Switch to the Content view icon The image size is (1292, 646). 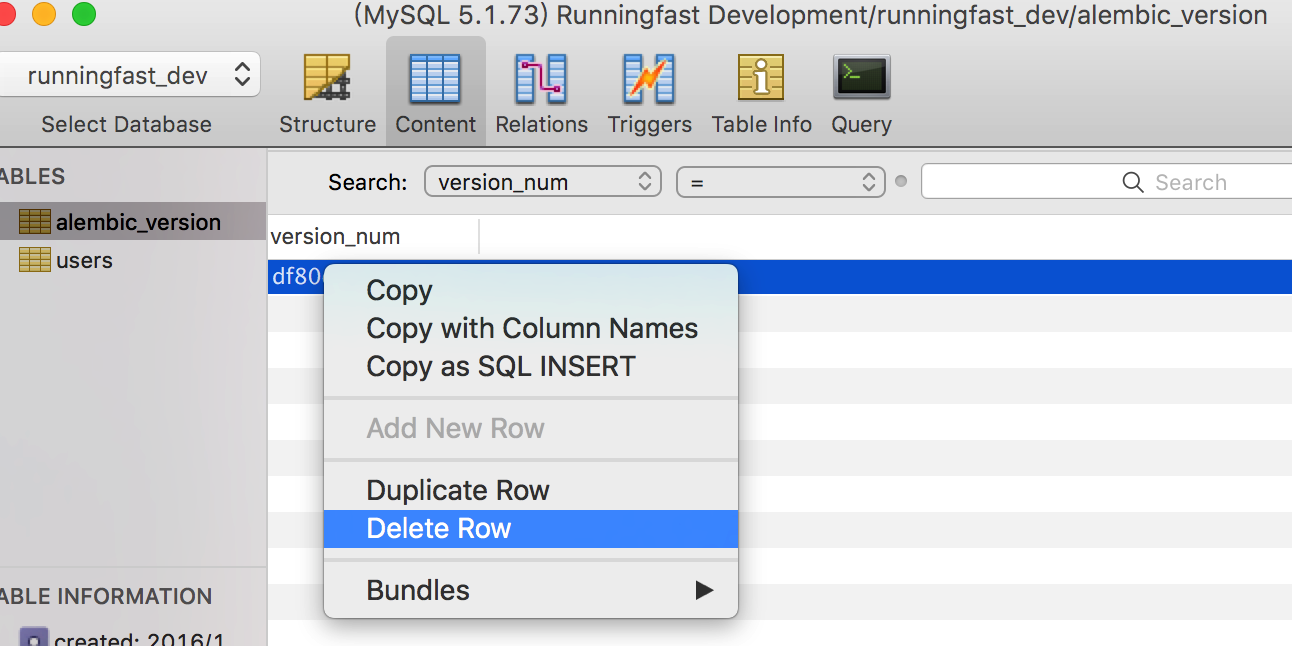[x=435, y=80]
